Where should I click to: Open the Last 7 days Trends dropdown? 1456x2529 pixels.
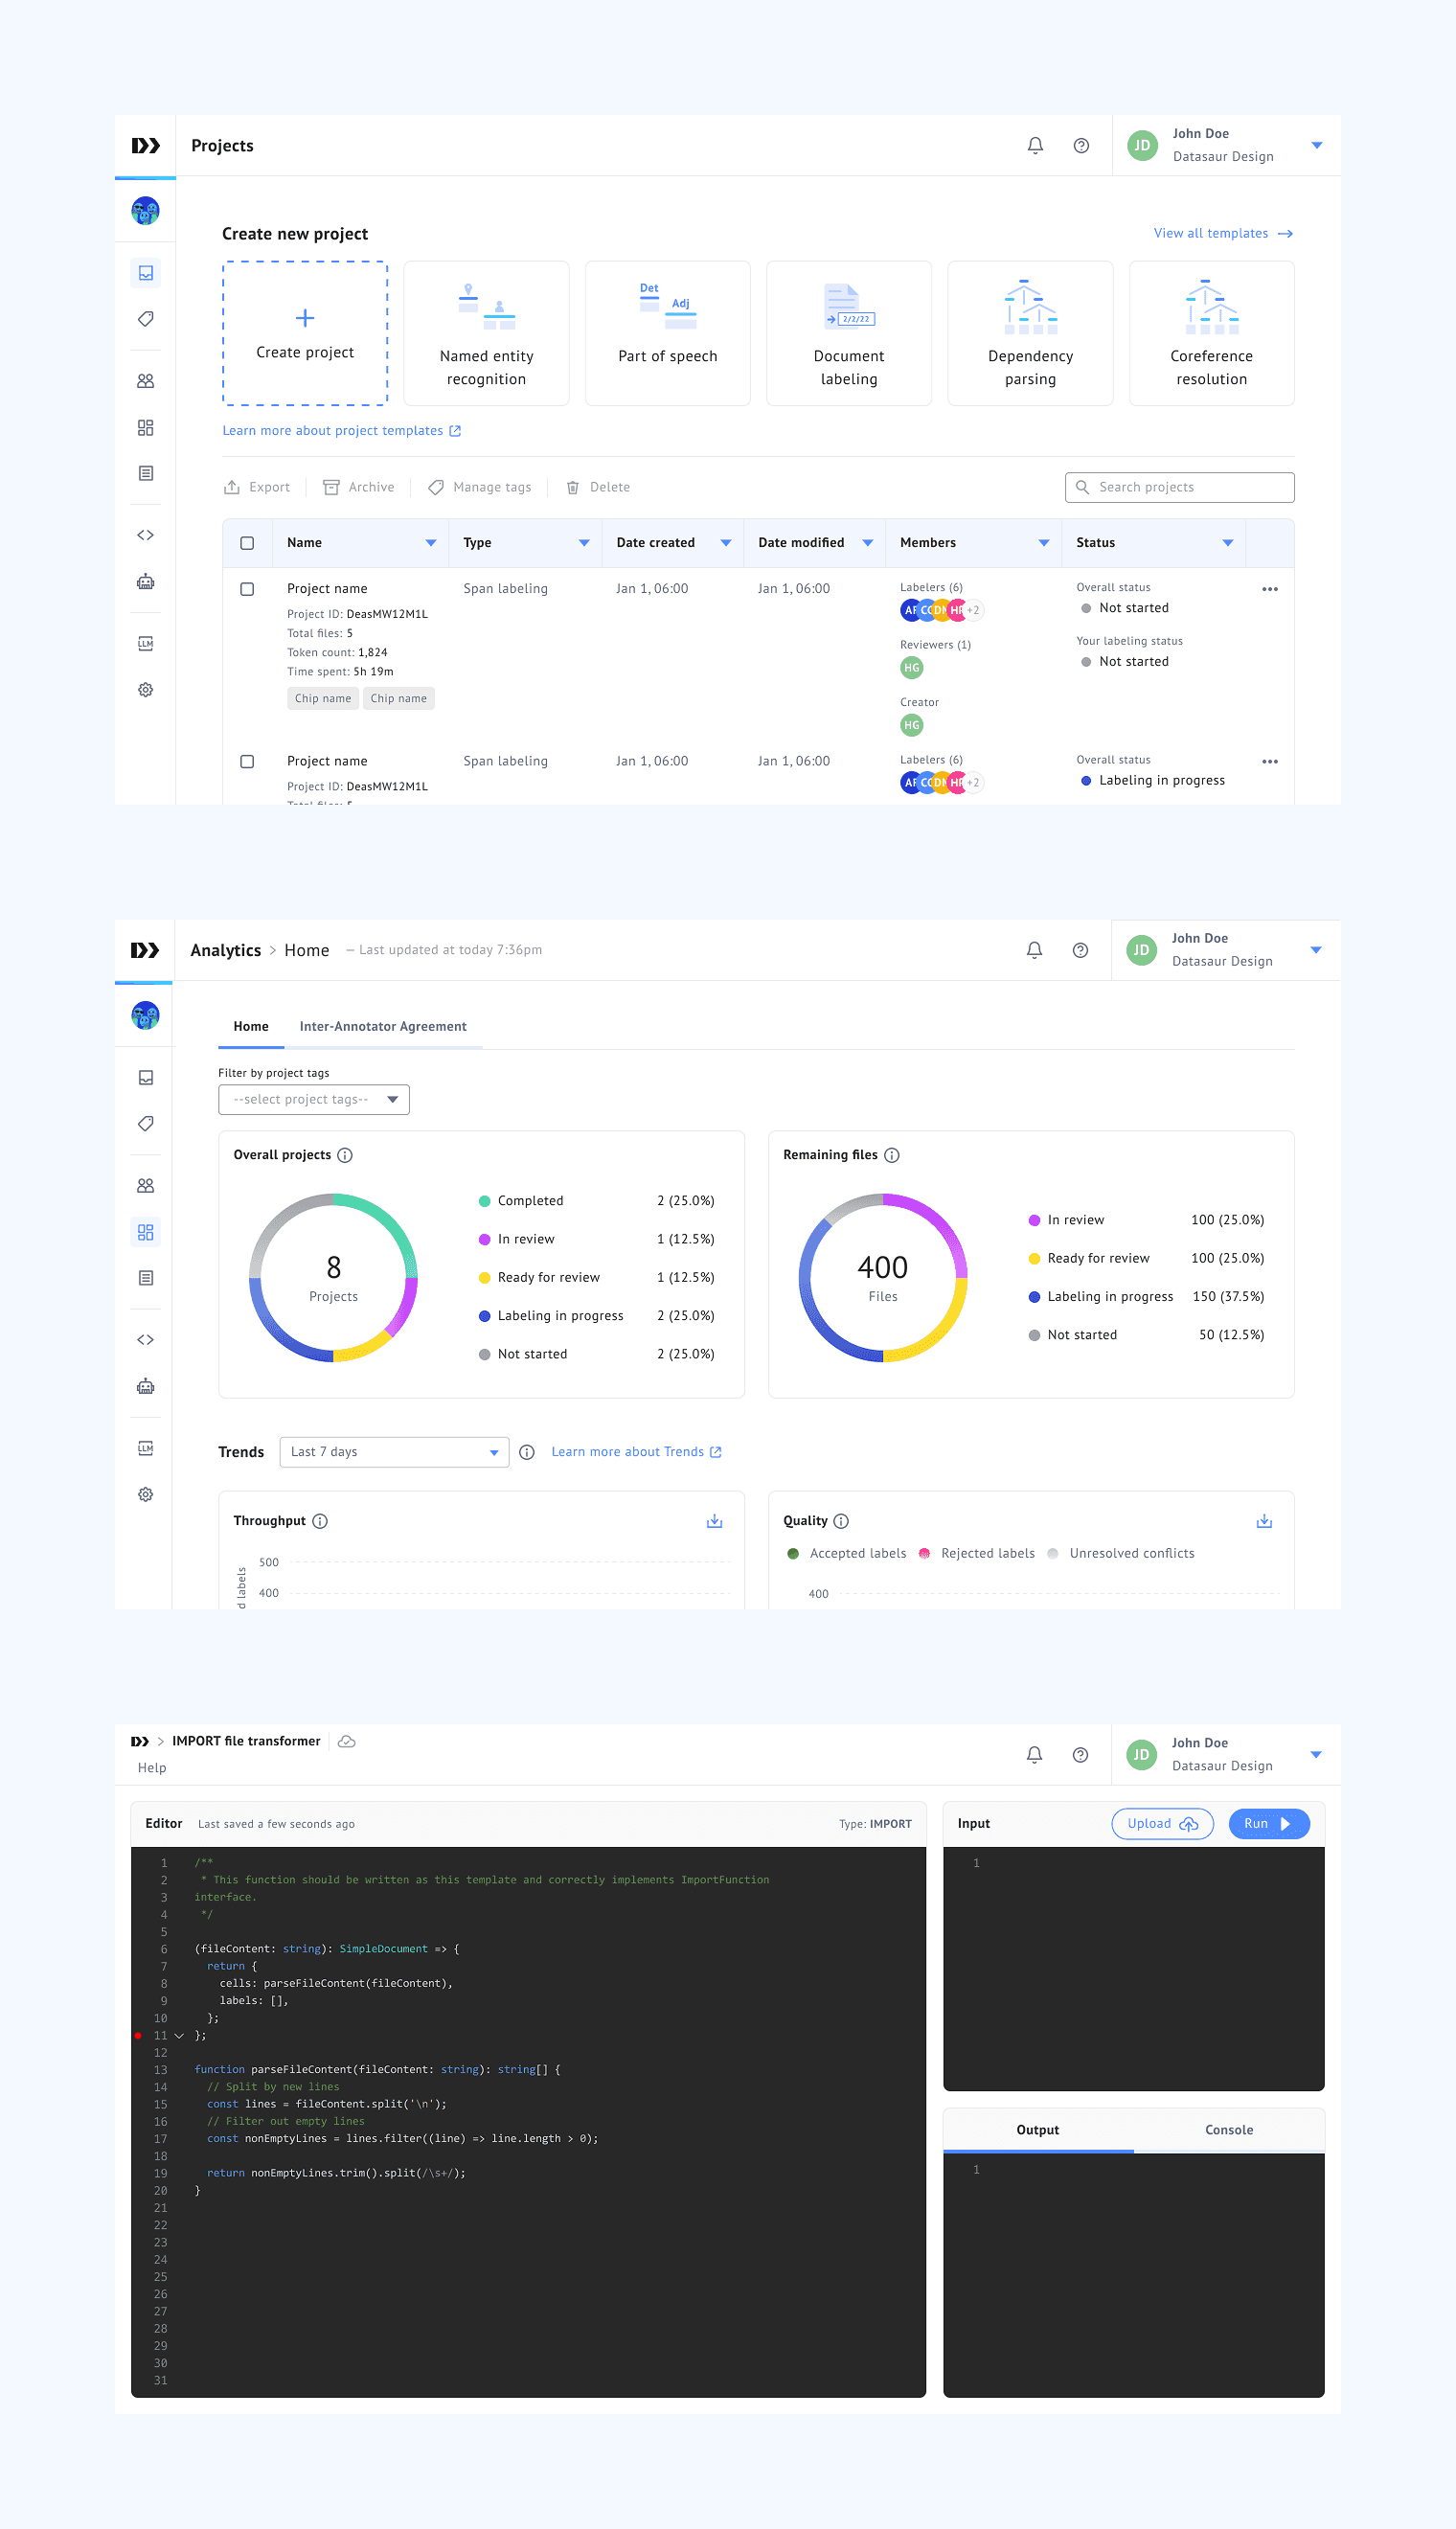394,1452
